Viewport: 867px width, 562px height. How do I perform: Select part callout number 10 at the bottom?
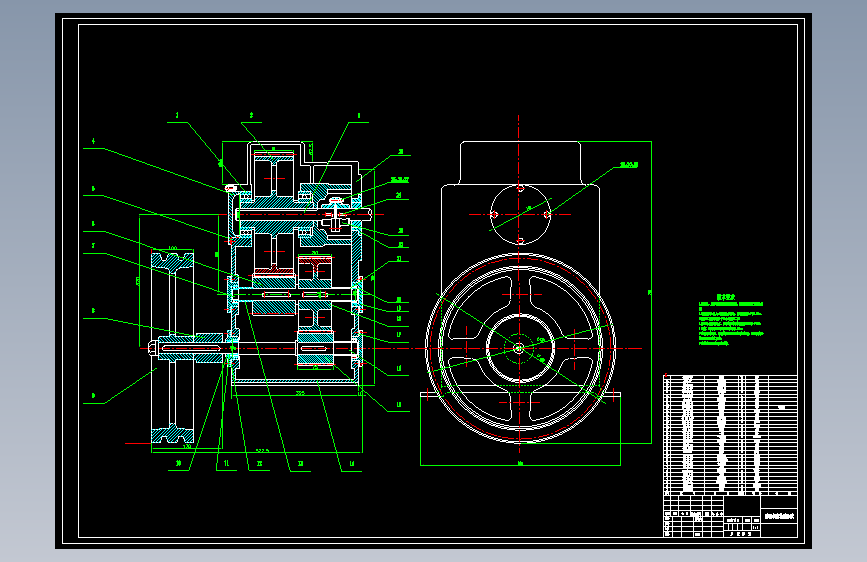[179, 464]
